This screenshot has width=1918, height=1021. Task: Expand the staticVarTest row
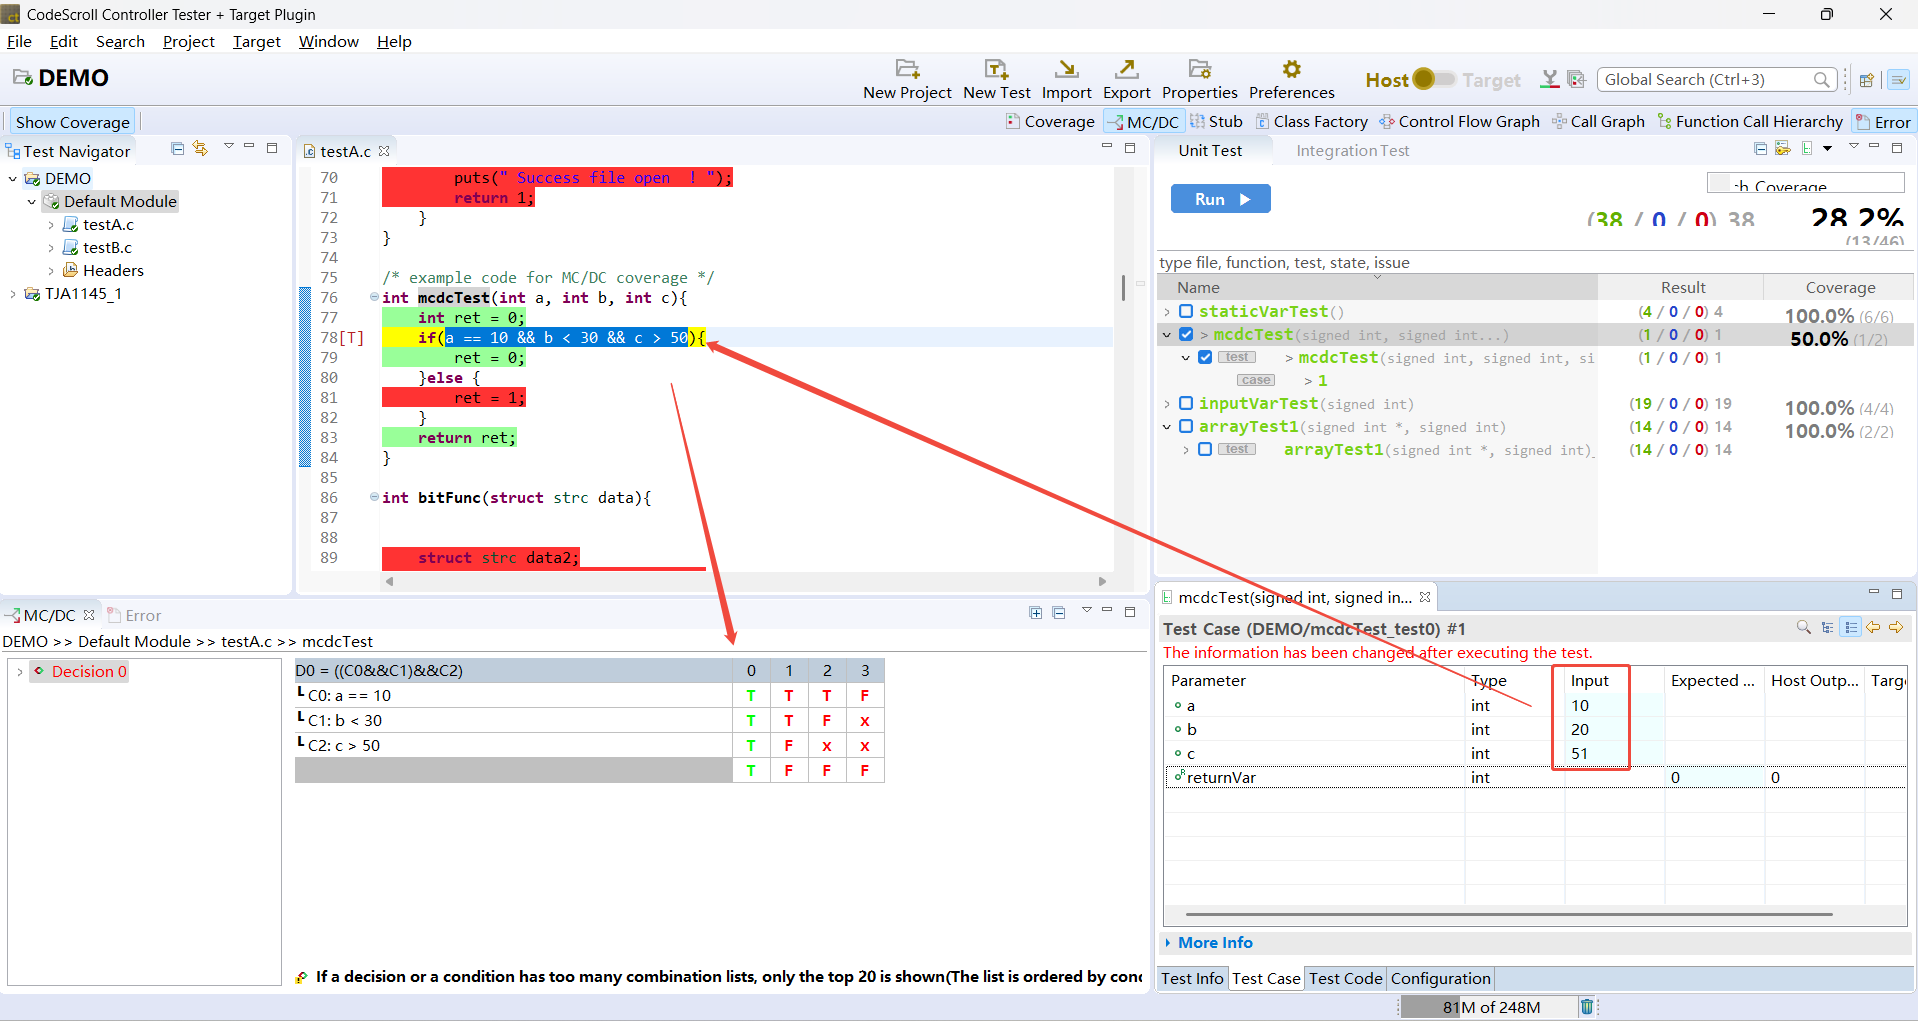click(x=1167, y=312)
